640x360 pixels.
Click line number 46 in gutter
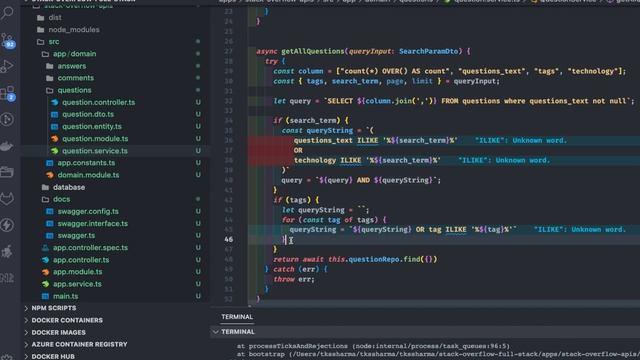[x=229, y=240]
